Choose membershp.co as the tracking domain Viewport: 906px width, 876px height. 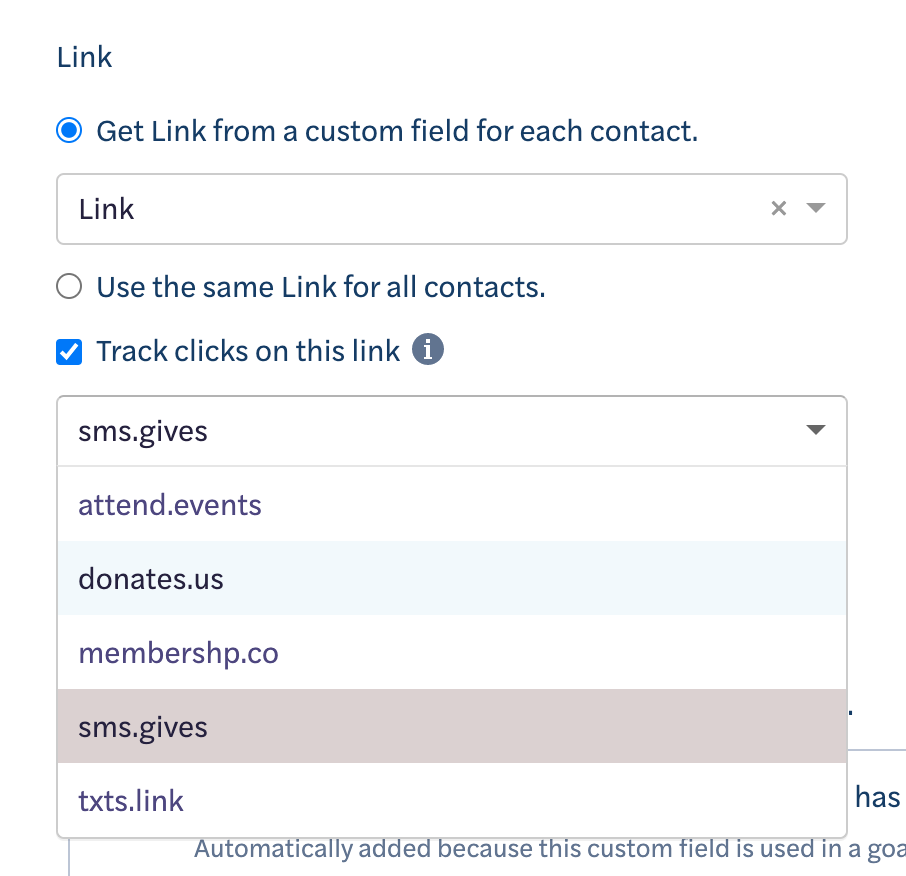click(452, 652)
